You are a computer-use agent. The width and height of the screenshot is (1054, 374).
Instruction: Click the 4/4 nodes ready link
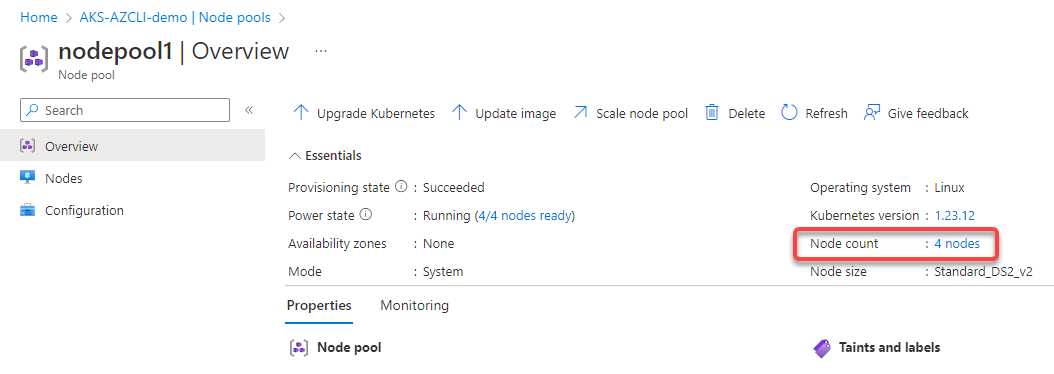coord(524,216)
